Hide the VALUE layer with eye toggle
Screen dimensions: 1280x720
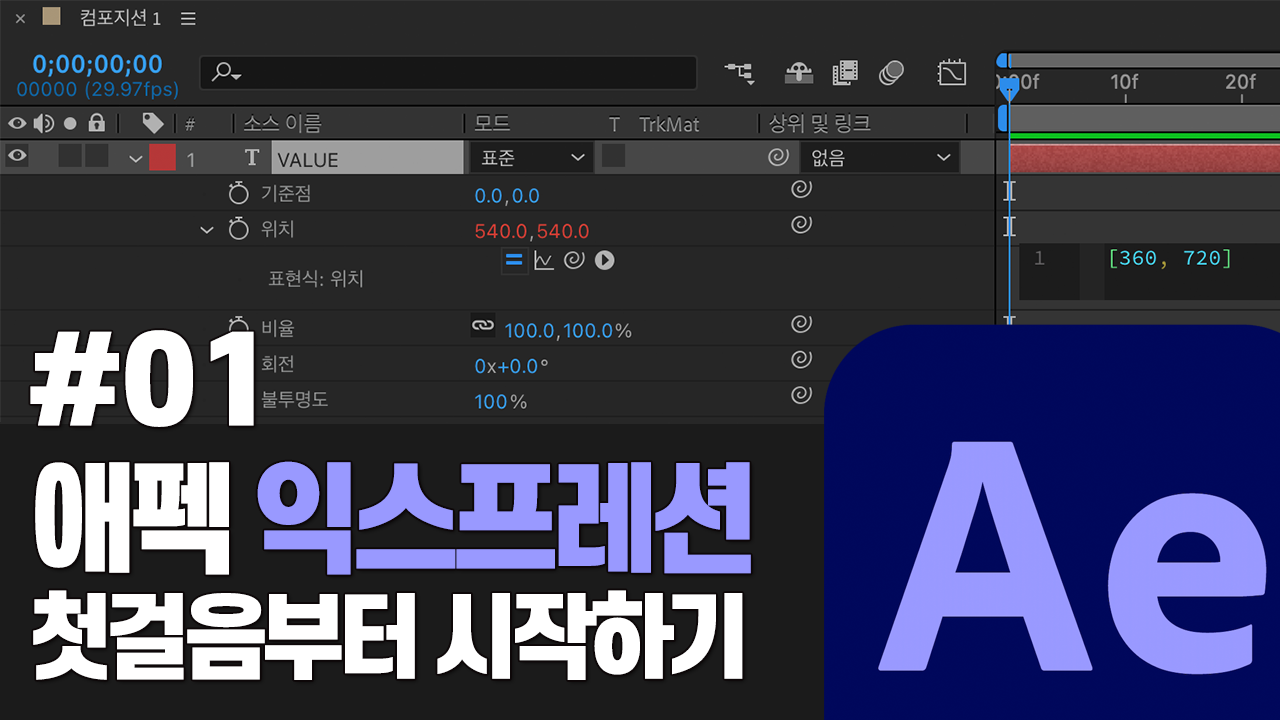[x=17, y=156]
